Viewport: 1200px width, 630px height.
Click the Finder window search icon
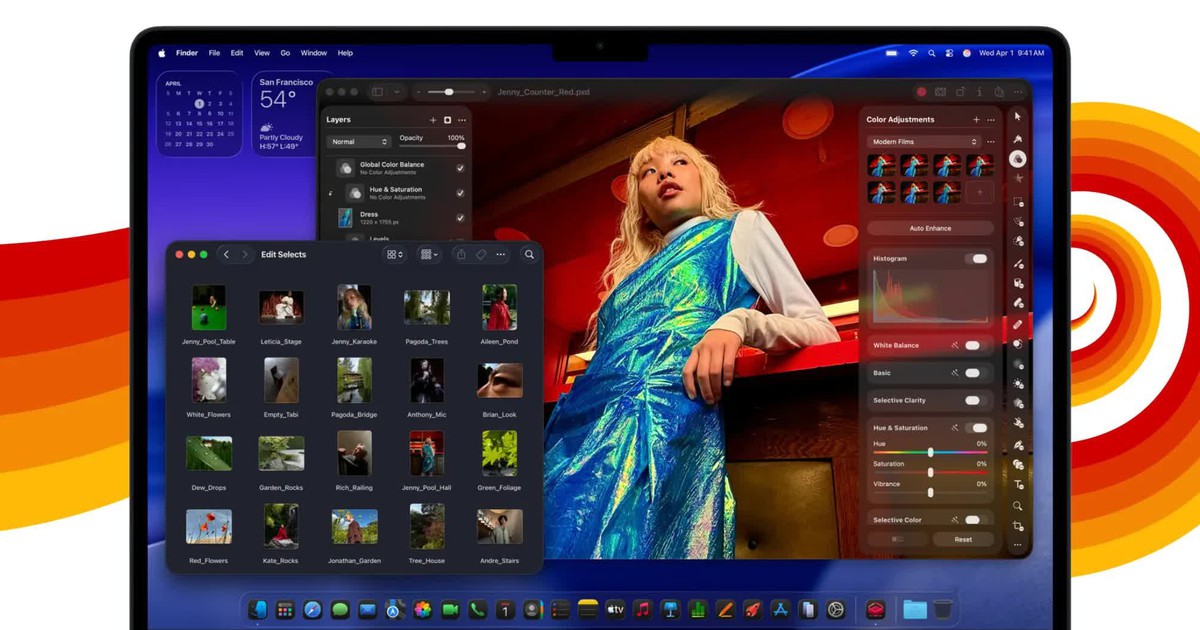pos(529,255)
